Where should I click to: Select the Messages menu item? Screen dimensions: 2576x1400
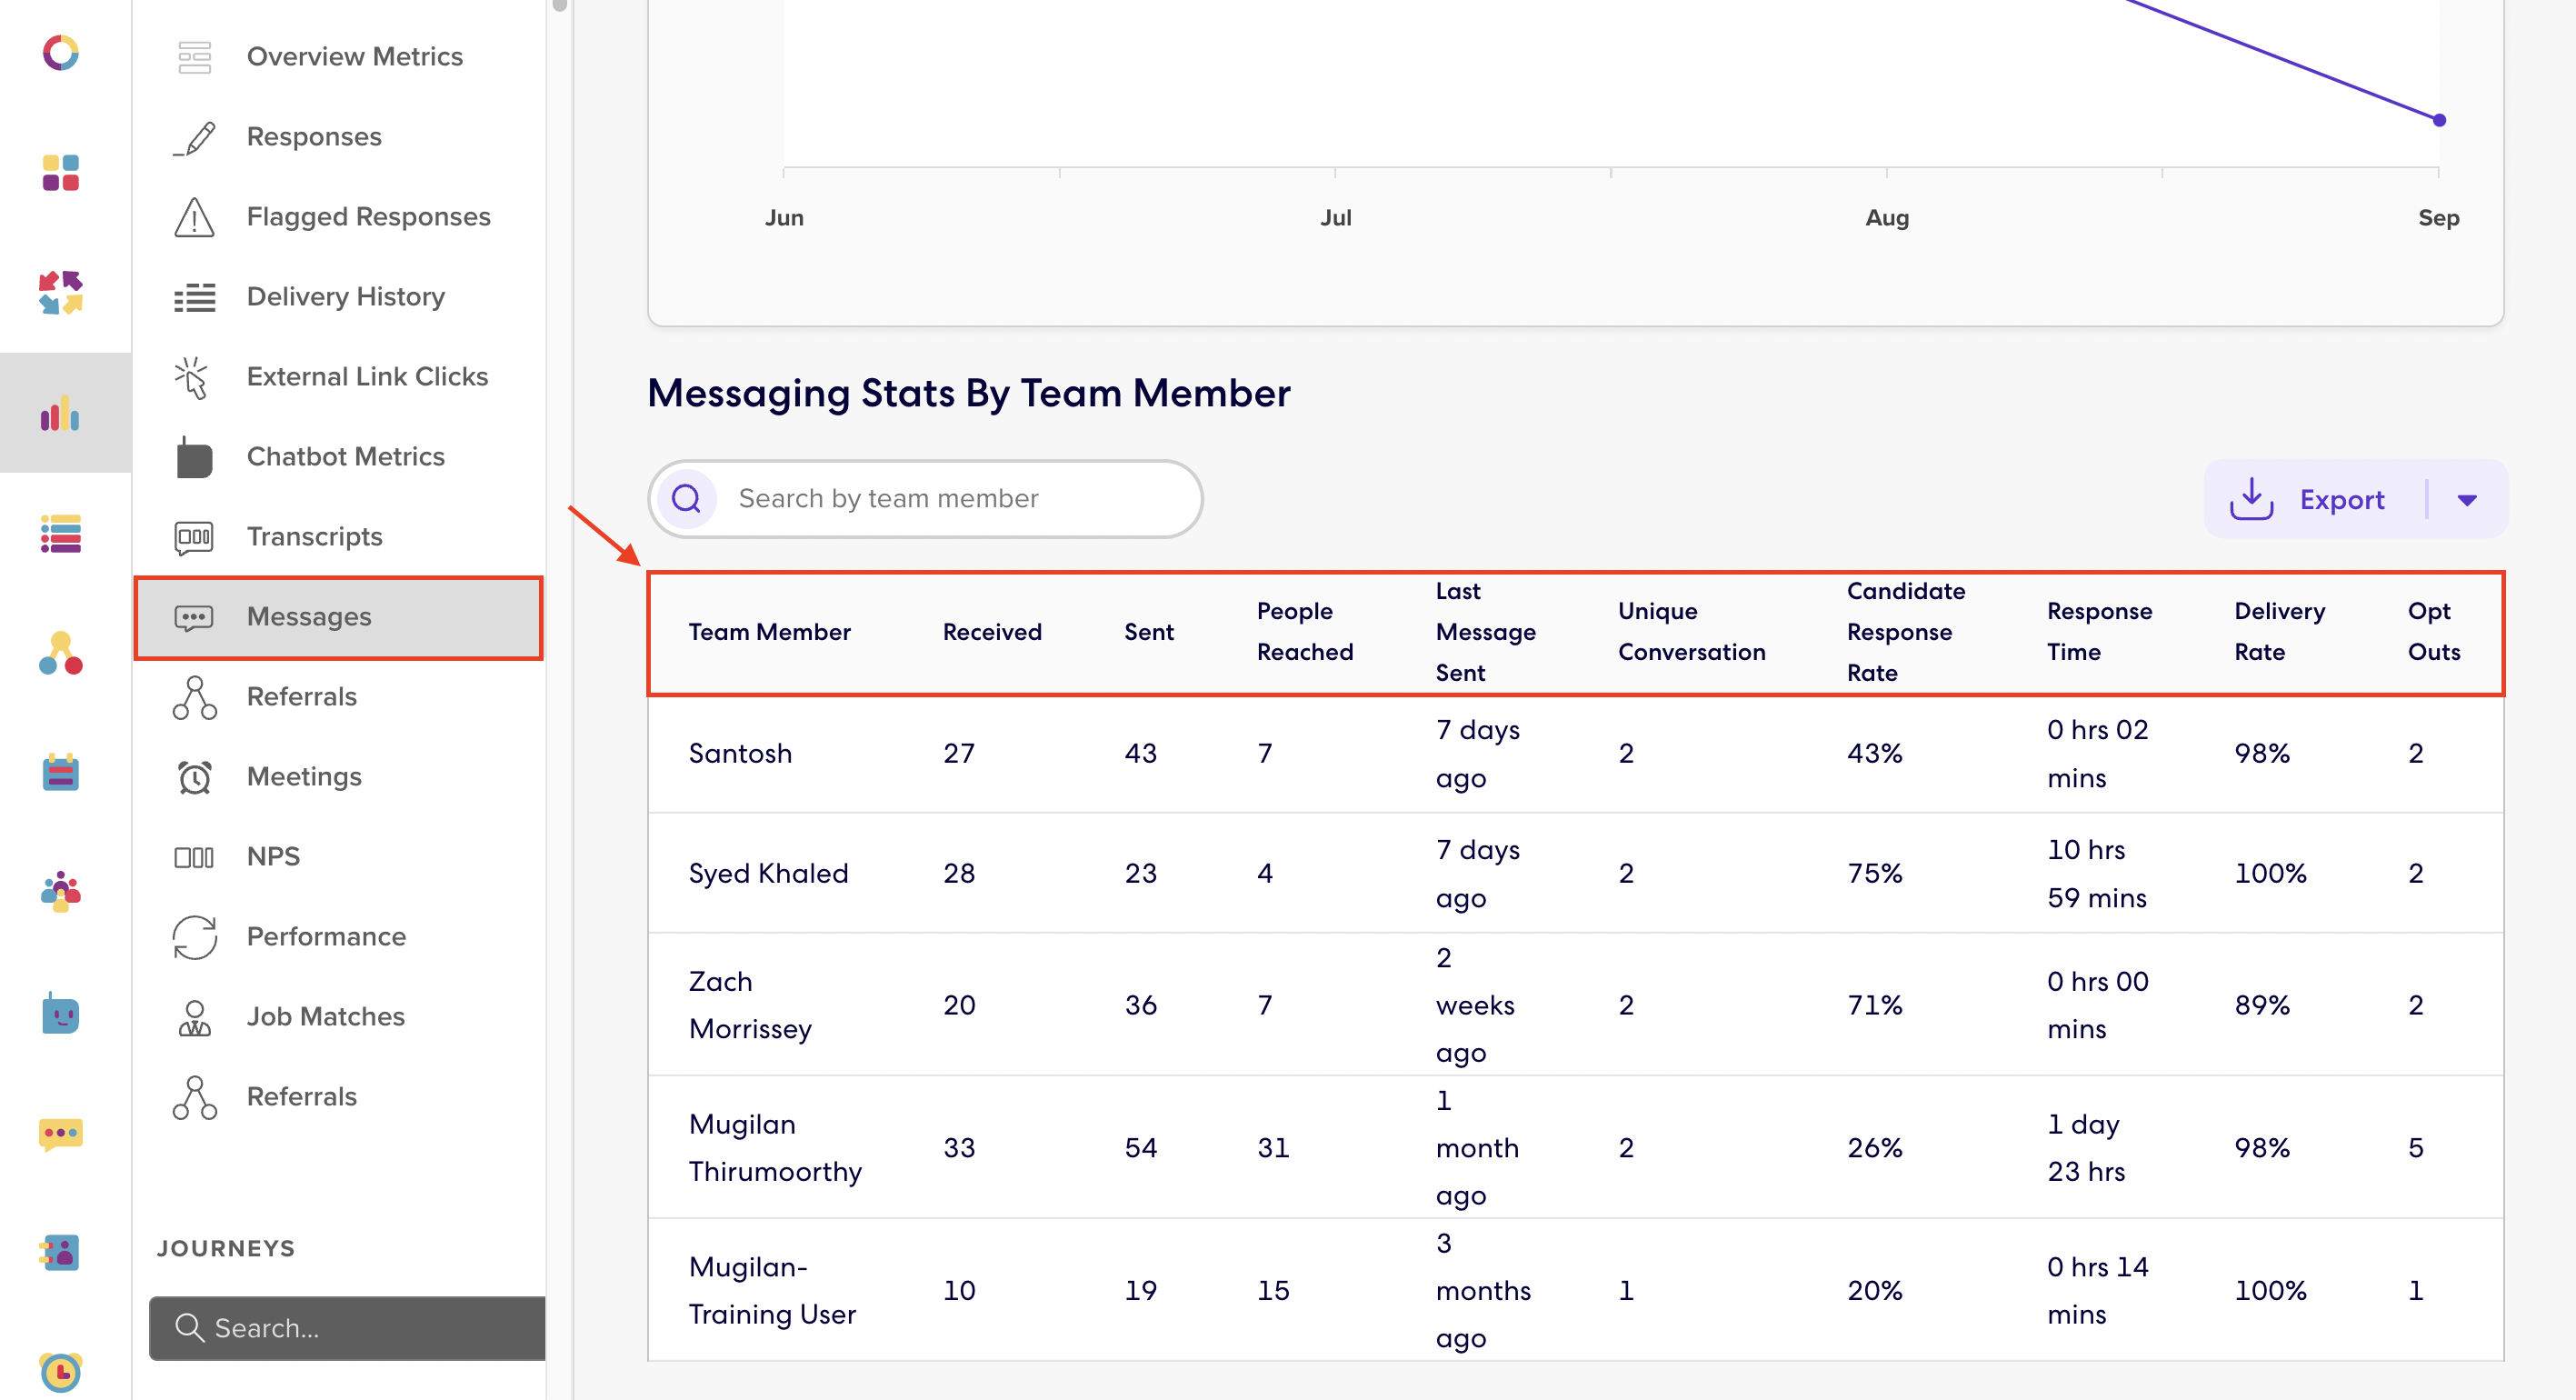[338, 617]
